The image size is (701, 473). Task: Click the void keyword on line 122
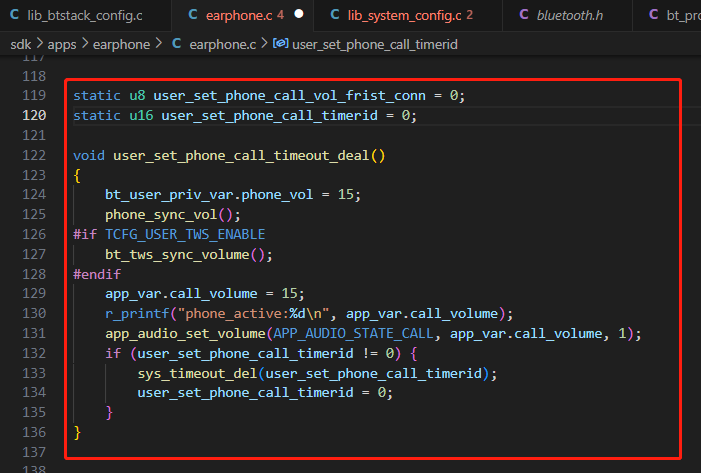[x=89, y=156]
